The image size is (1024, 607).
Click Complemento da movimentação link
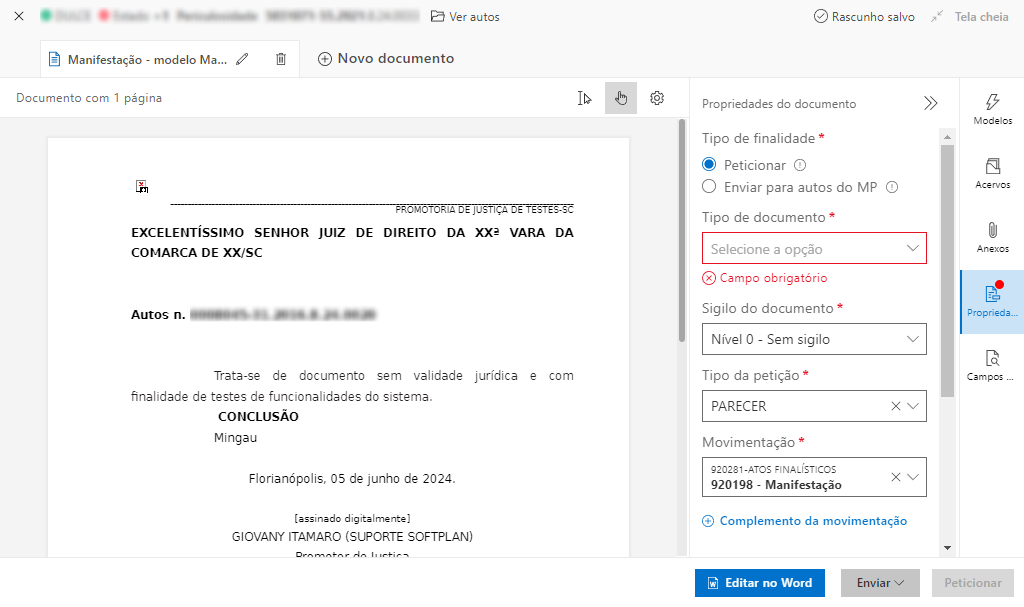[x=805, y=521]
